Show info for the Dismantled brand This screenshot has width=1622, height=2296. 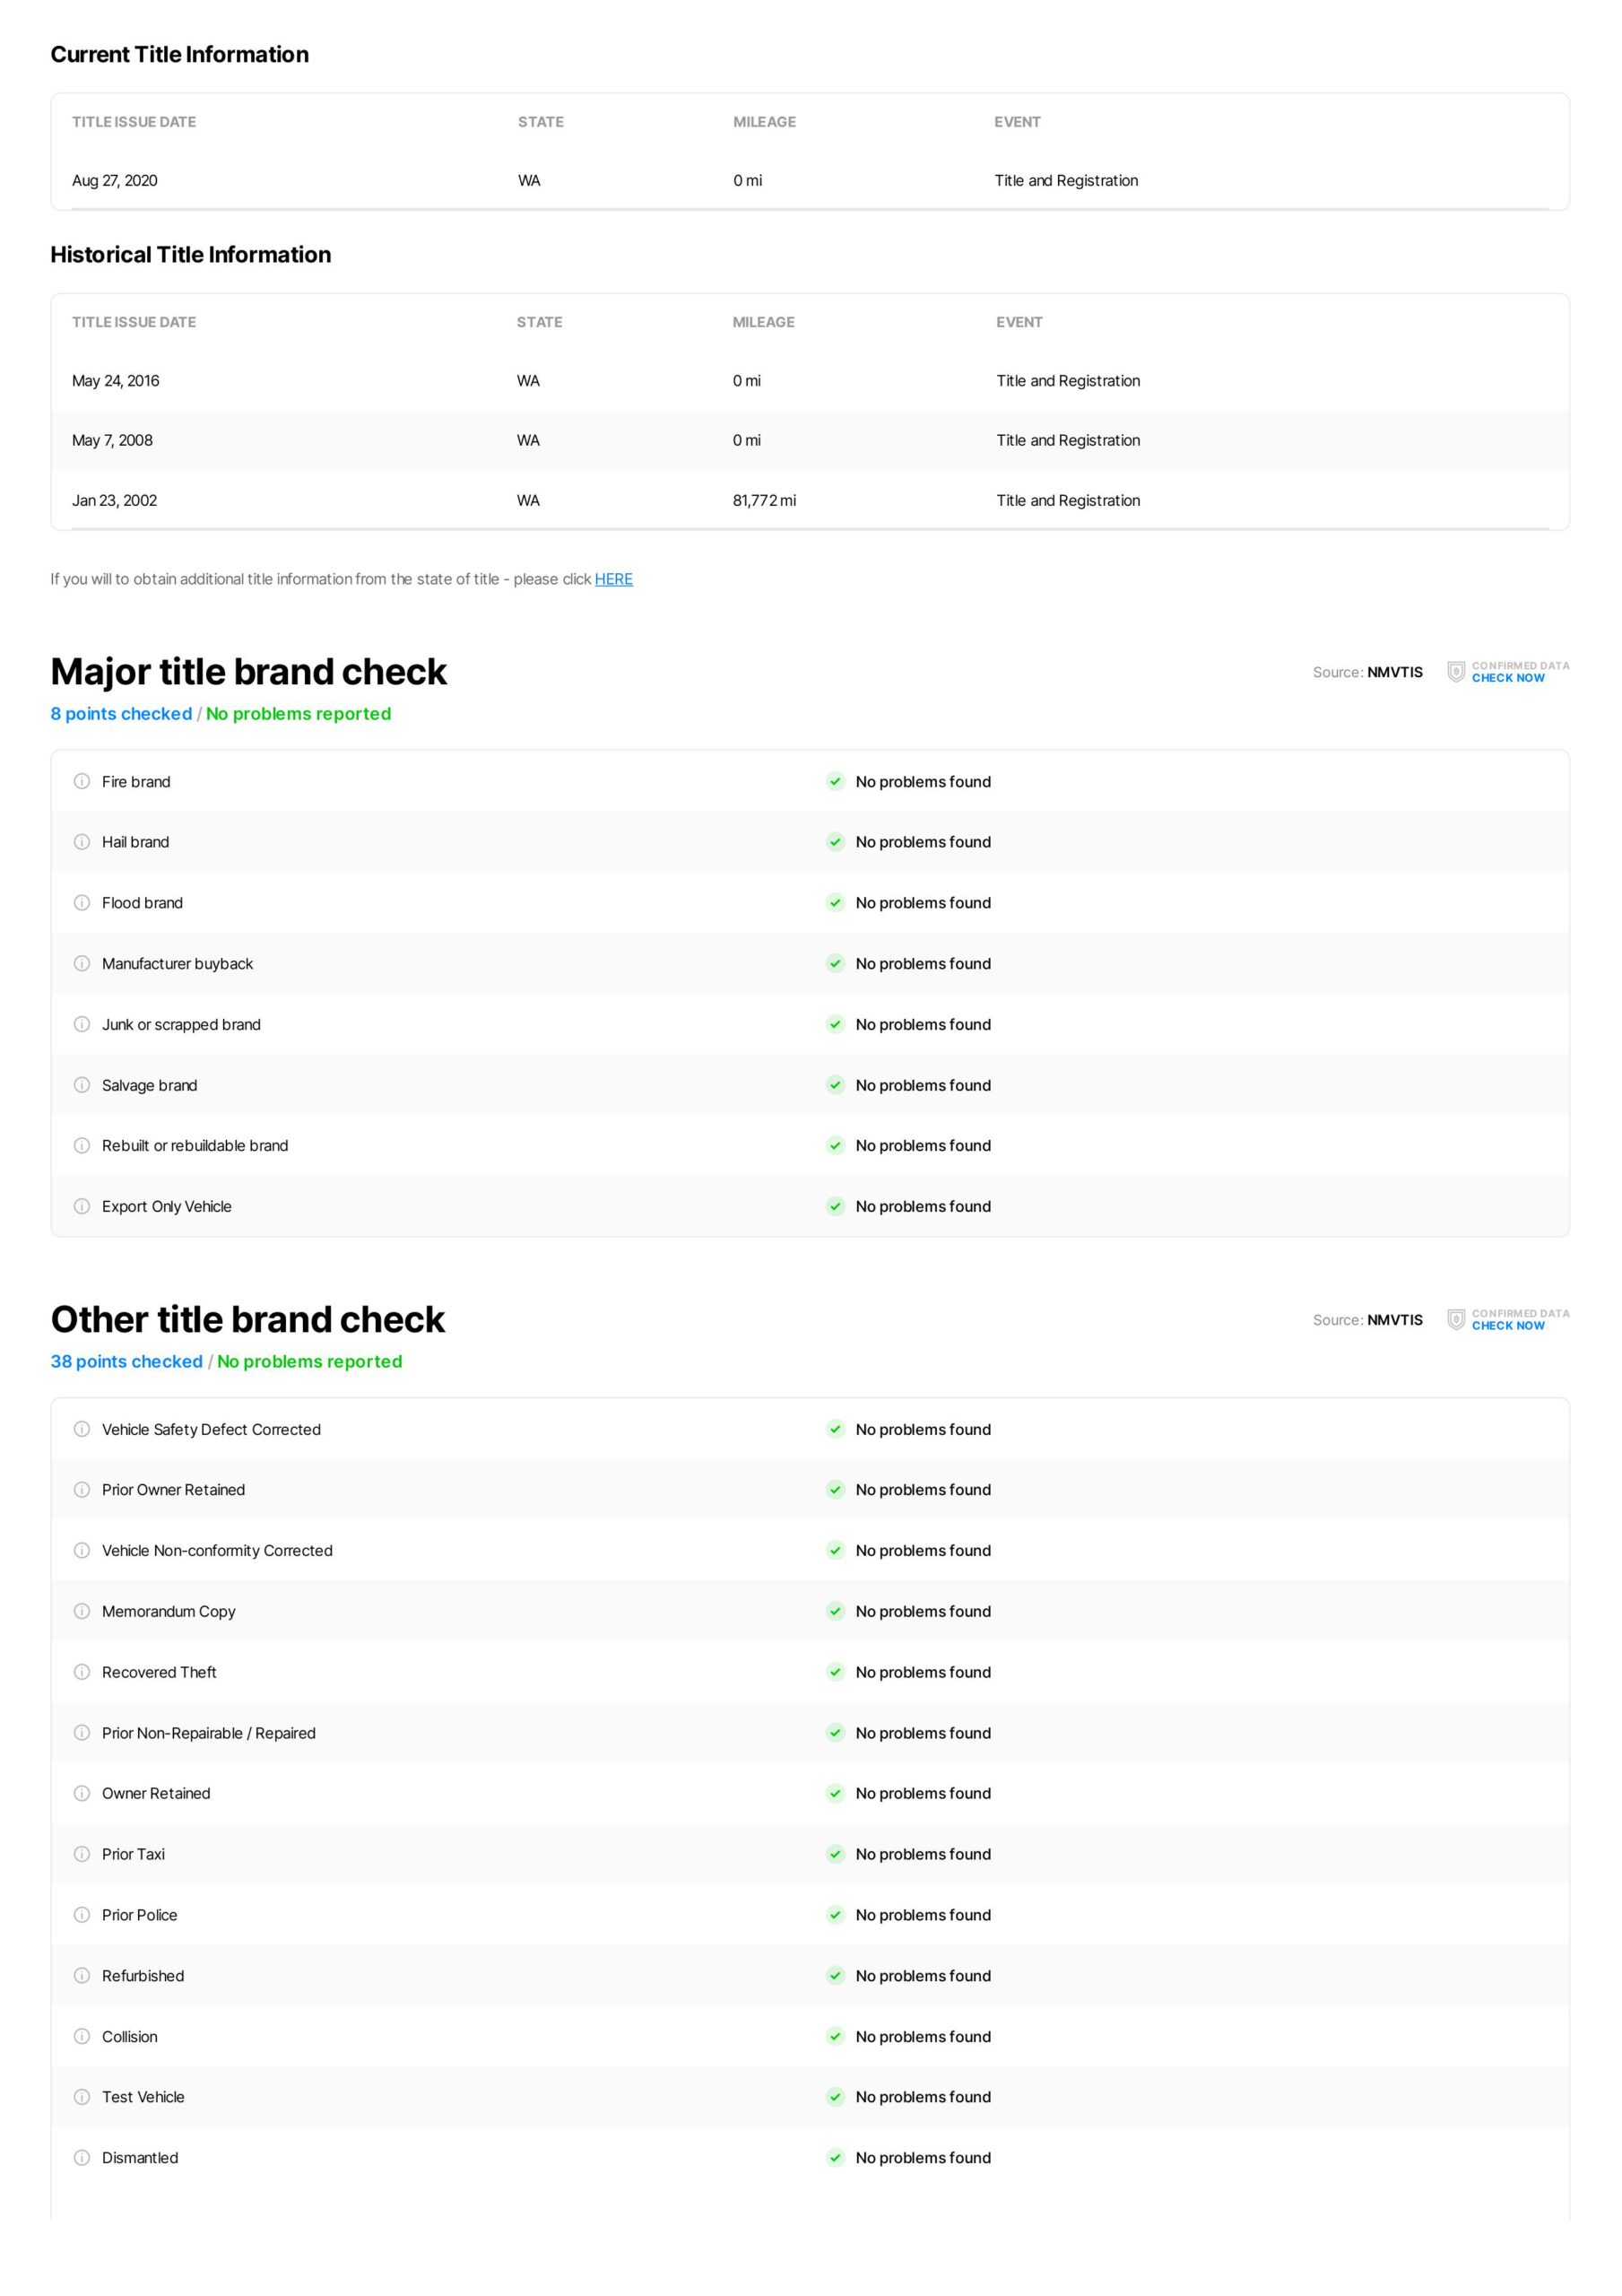[82, 2158]
